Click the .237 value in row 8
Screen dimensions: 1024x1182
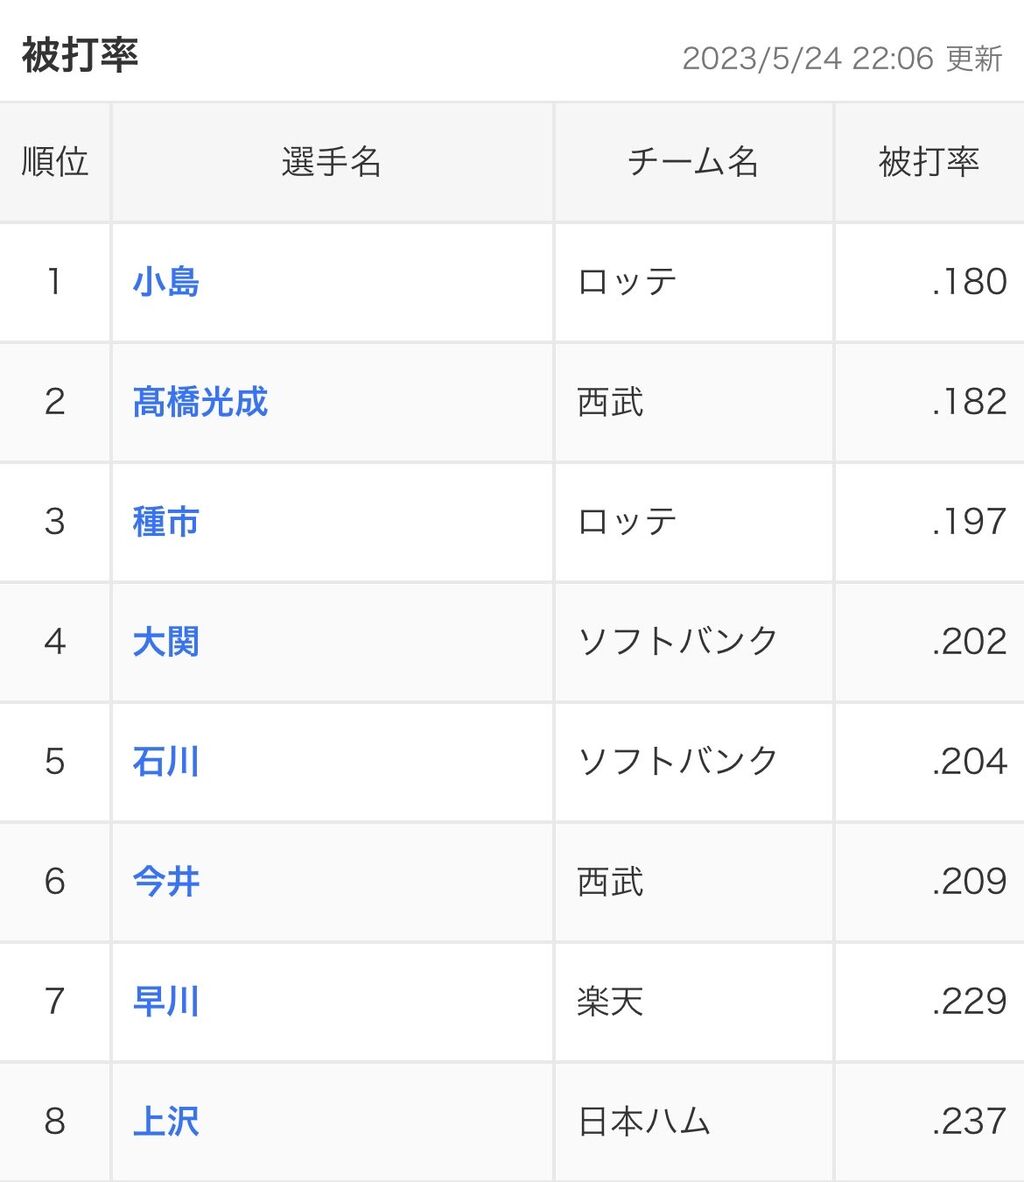(969, 1121)
